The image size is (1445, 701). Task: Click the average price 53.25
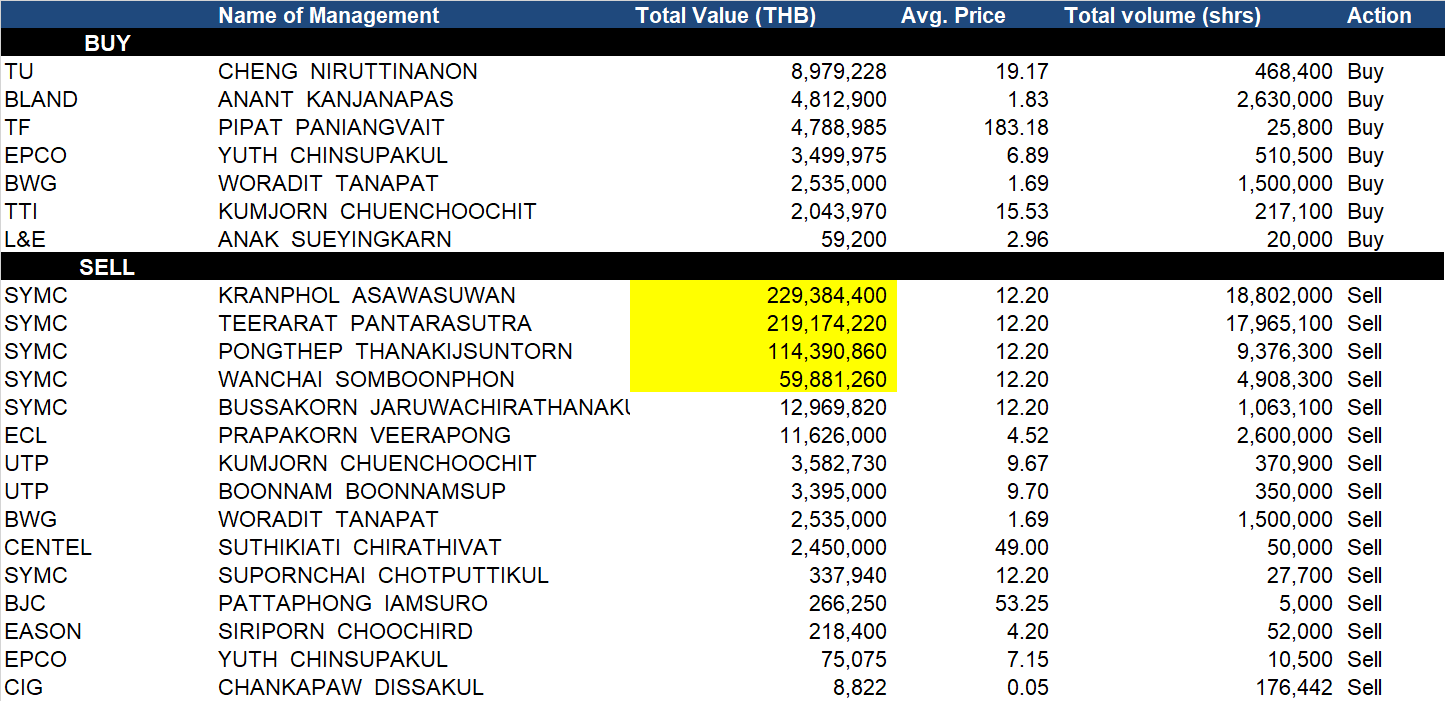1022,603
